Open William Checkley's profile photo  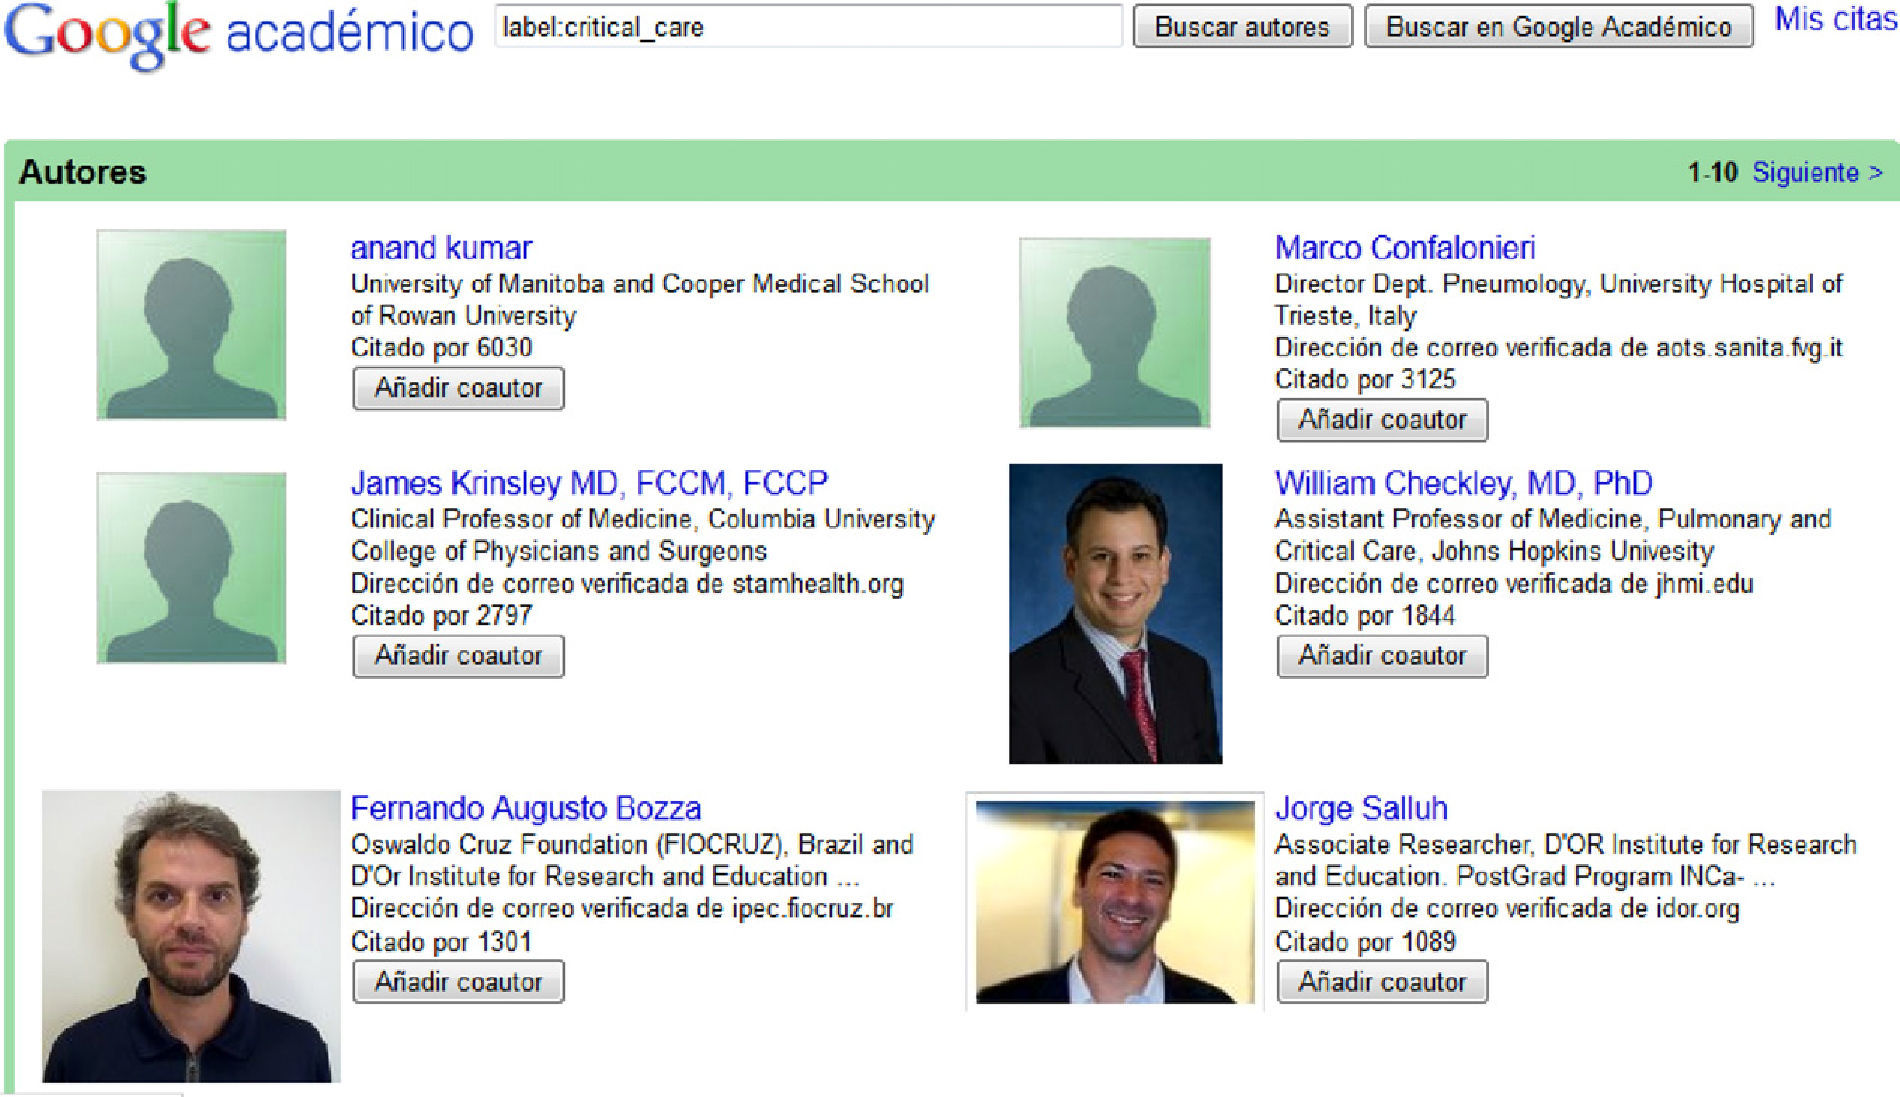1115,613
